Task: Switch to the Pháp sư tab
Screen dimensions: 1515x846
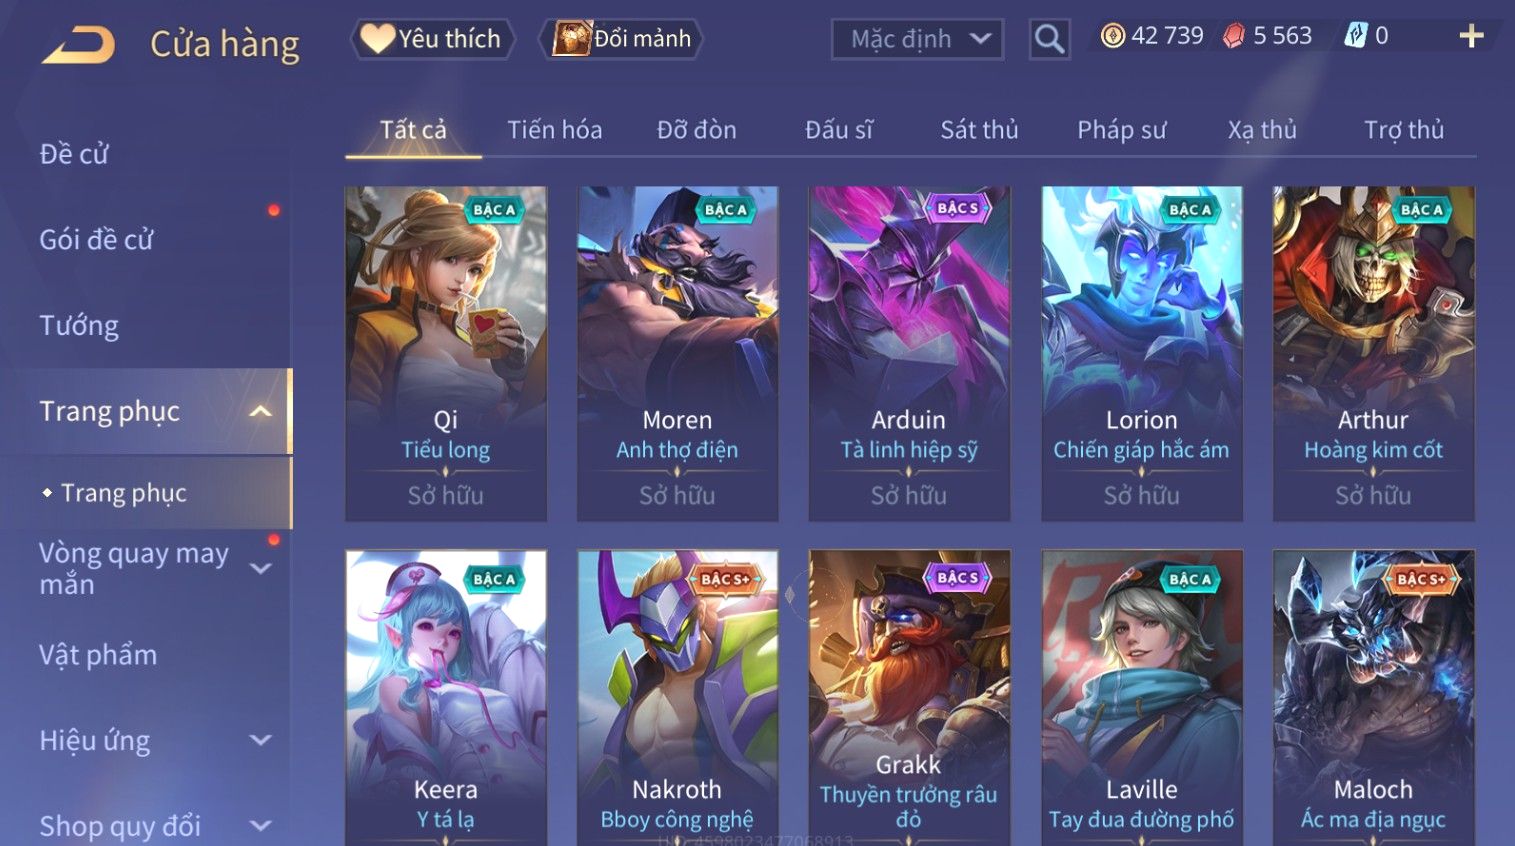Action: (x=1121, y=130)
